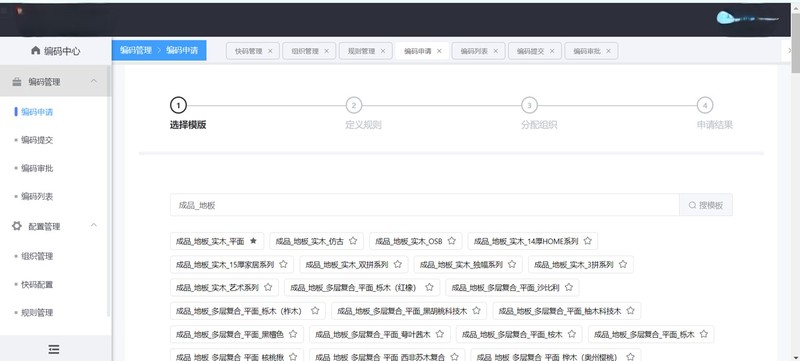
Task: Unfavorite 成品_地板_实木_平面 via filled star
Action: pyautogui.click(x=253, y=241)
